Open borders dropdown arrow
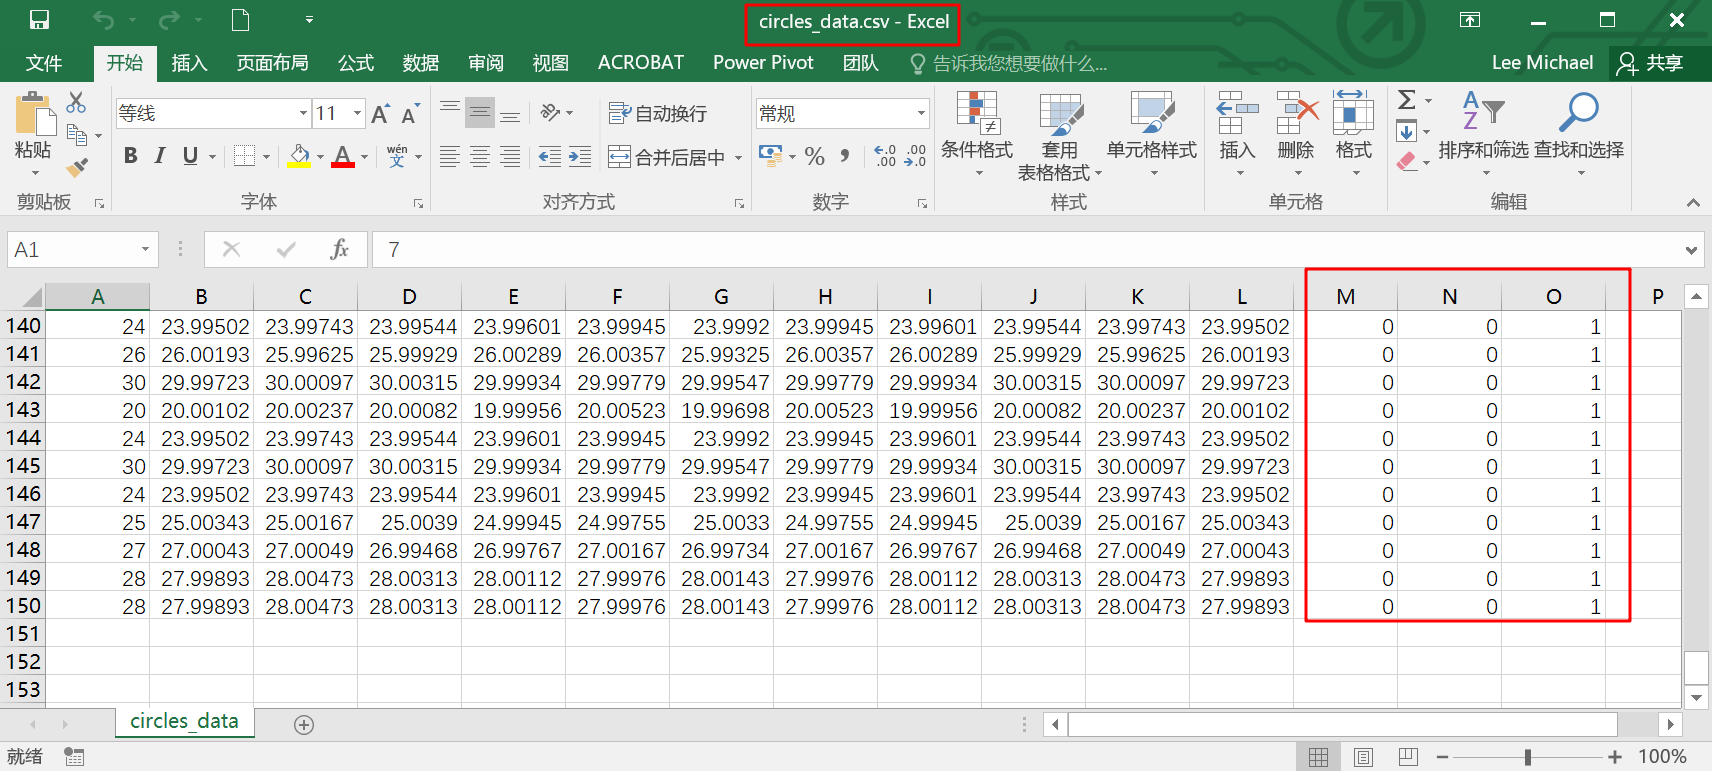This screenshot has width=1712, height=771. click(266, 157)
